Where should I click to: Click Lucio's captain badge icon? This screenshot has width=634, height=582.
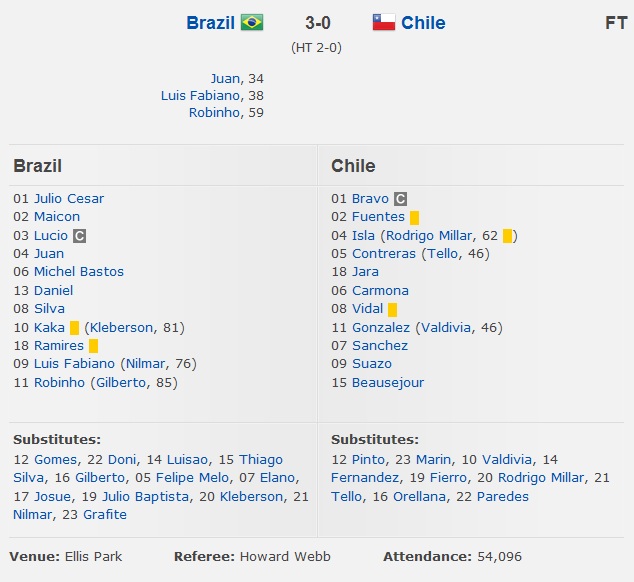80,235
